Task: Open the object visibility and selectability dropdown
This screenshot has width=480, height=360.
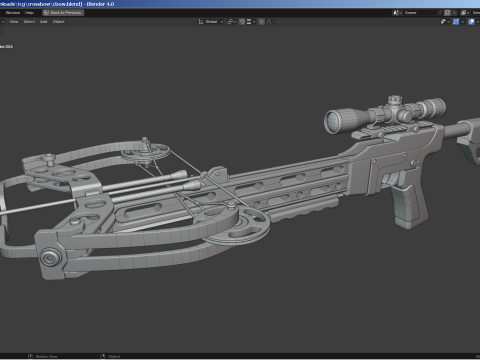Action: pos(445,22)
